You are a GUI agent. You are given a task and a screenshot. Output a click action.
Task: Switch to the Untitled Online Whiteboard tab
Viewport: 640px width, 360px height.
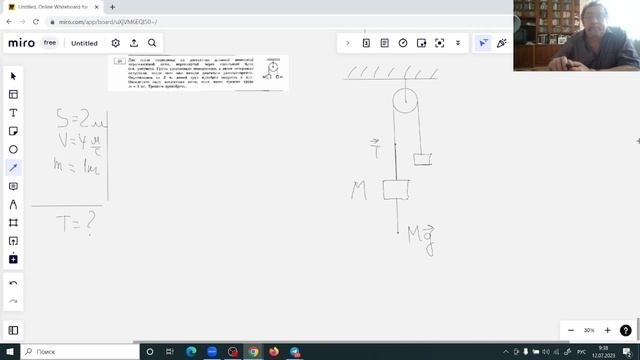[52, 7]
